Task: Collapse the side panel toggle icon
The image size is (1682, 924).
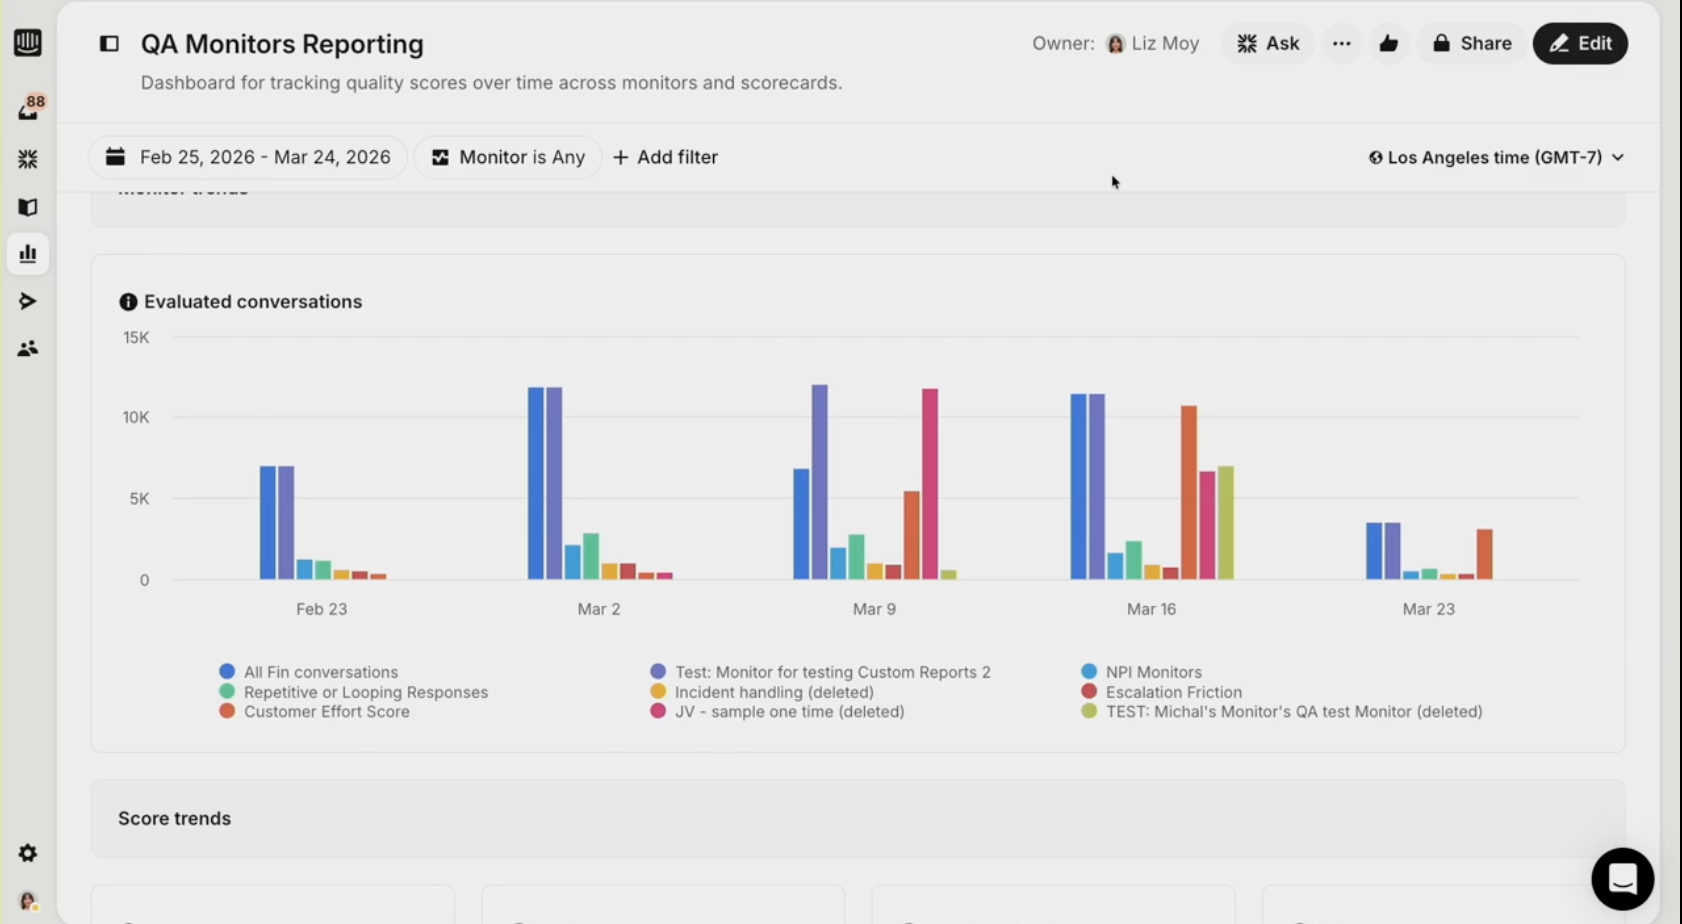Action: (x=109, y=44)
